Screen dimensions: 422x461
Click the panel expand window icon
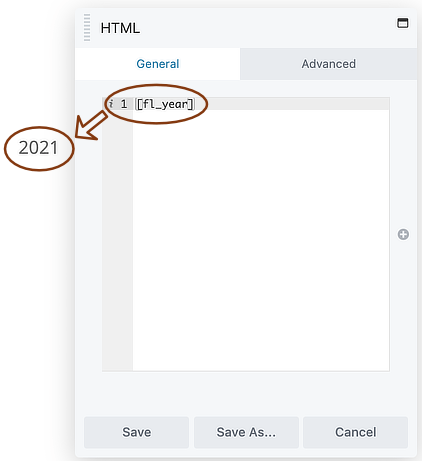click(x=403, y=23)
